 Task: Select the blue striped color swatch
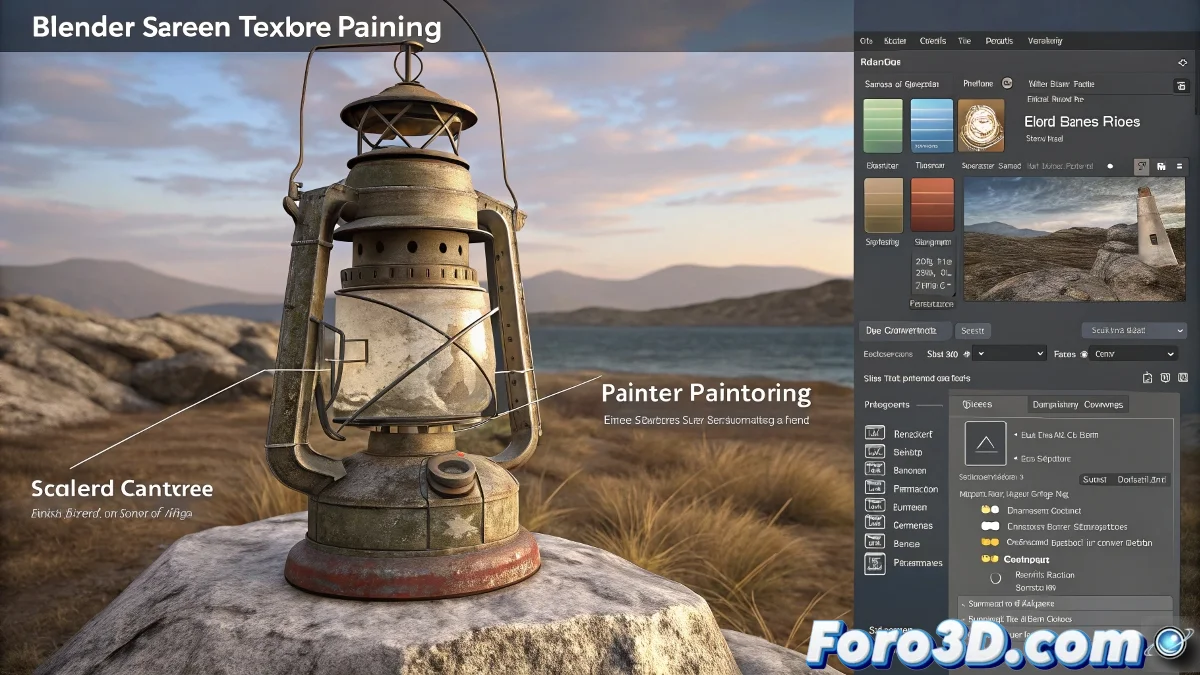tap(931, 125)
